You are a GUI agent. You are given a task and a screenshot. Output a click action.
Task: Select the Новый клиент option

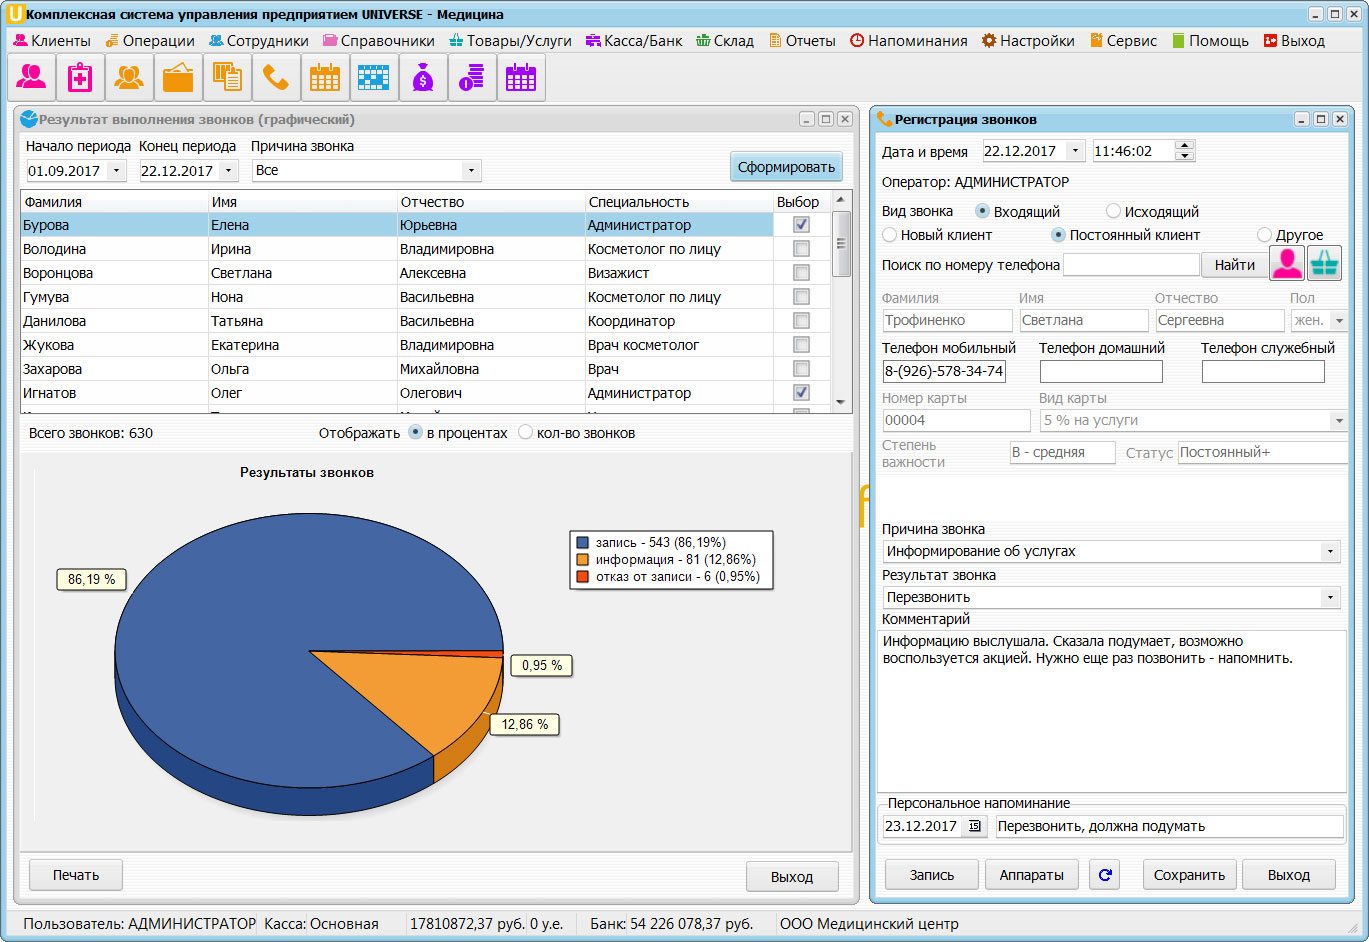pyautogui.click(x=890, y=235)
